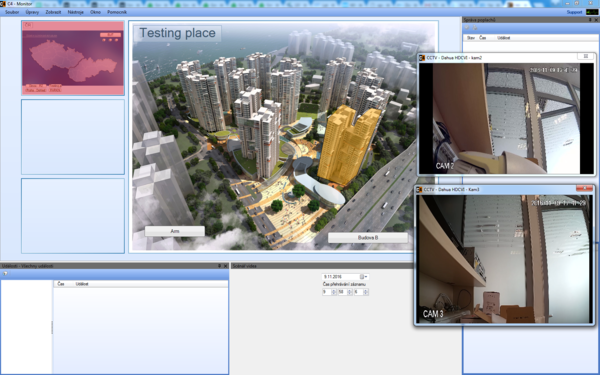
Task: Adjust the minutes spinner in playback time
Action: tap(349, 292)
